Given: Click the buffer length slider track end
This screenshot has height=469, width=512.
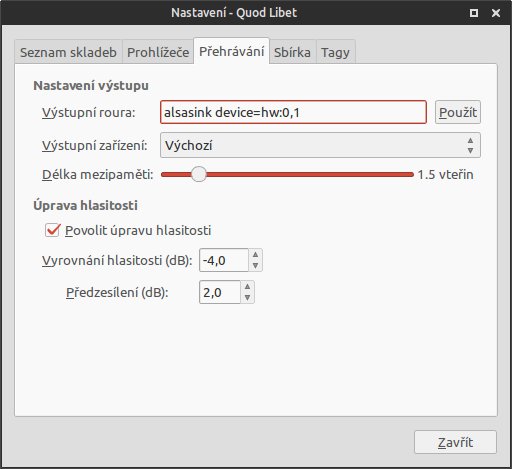Looking at the screenshot, I should coord(411,174).
